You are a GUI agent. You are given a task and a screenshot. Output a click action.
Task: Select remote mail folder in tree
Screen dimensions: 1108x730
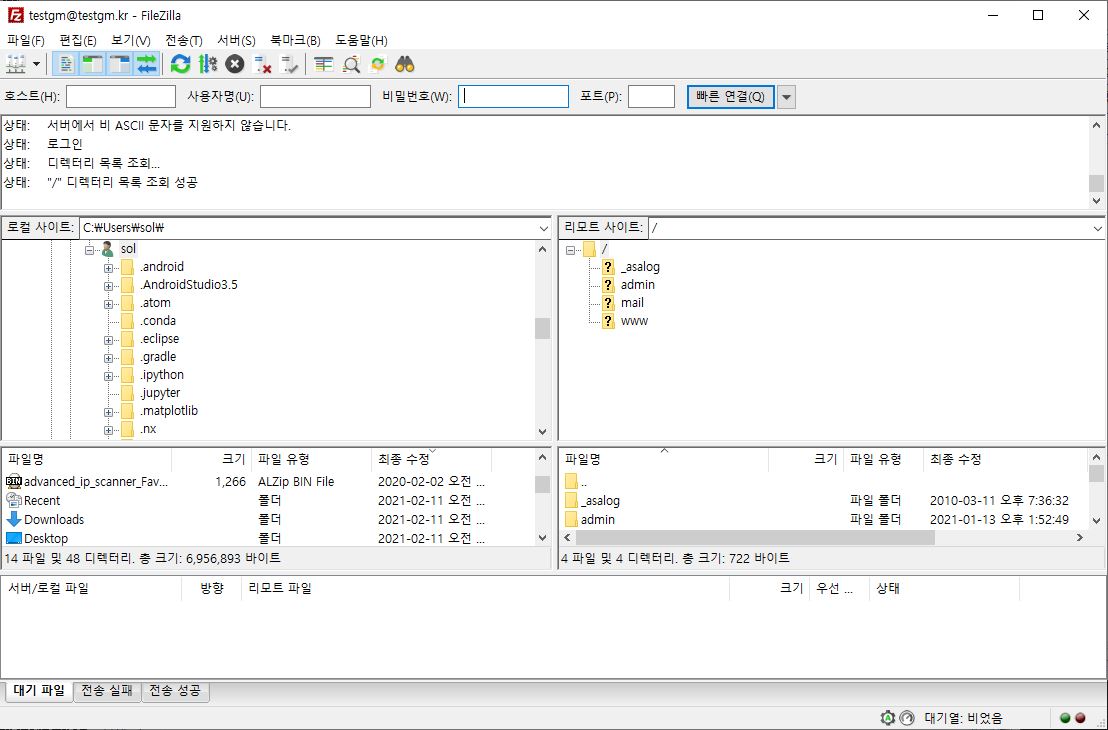[x=632, y=302]
